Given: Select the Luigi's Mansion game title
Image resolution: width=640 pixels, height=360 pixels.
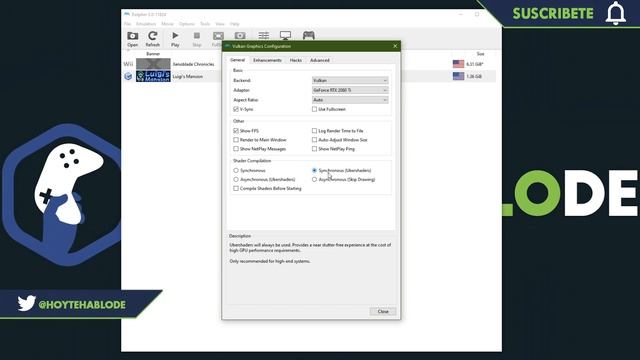Looking at the screenshot, I should click(187, 76).
